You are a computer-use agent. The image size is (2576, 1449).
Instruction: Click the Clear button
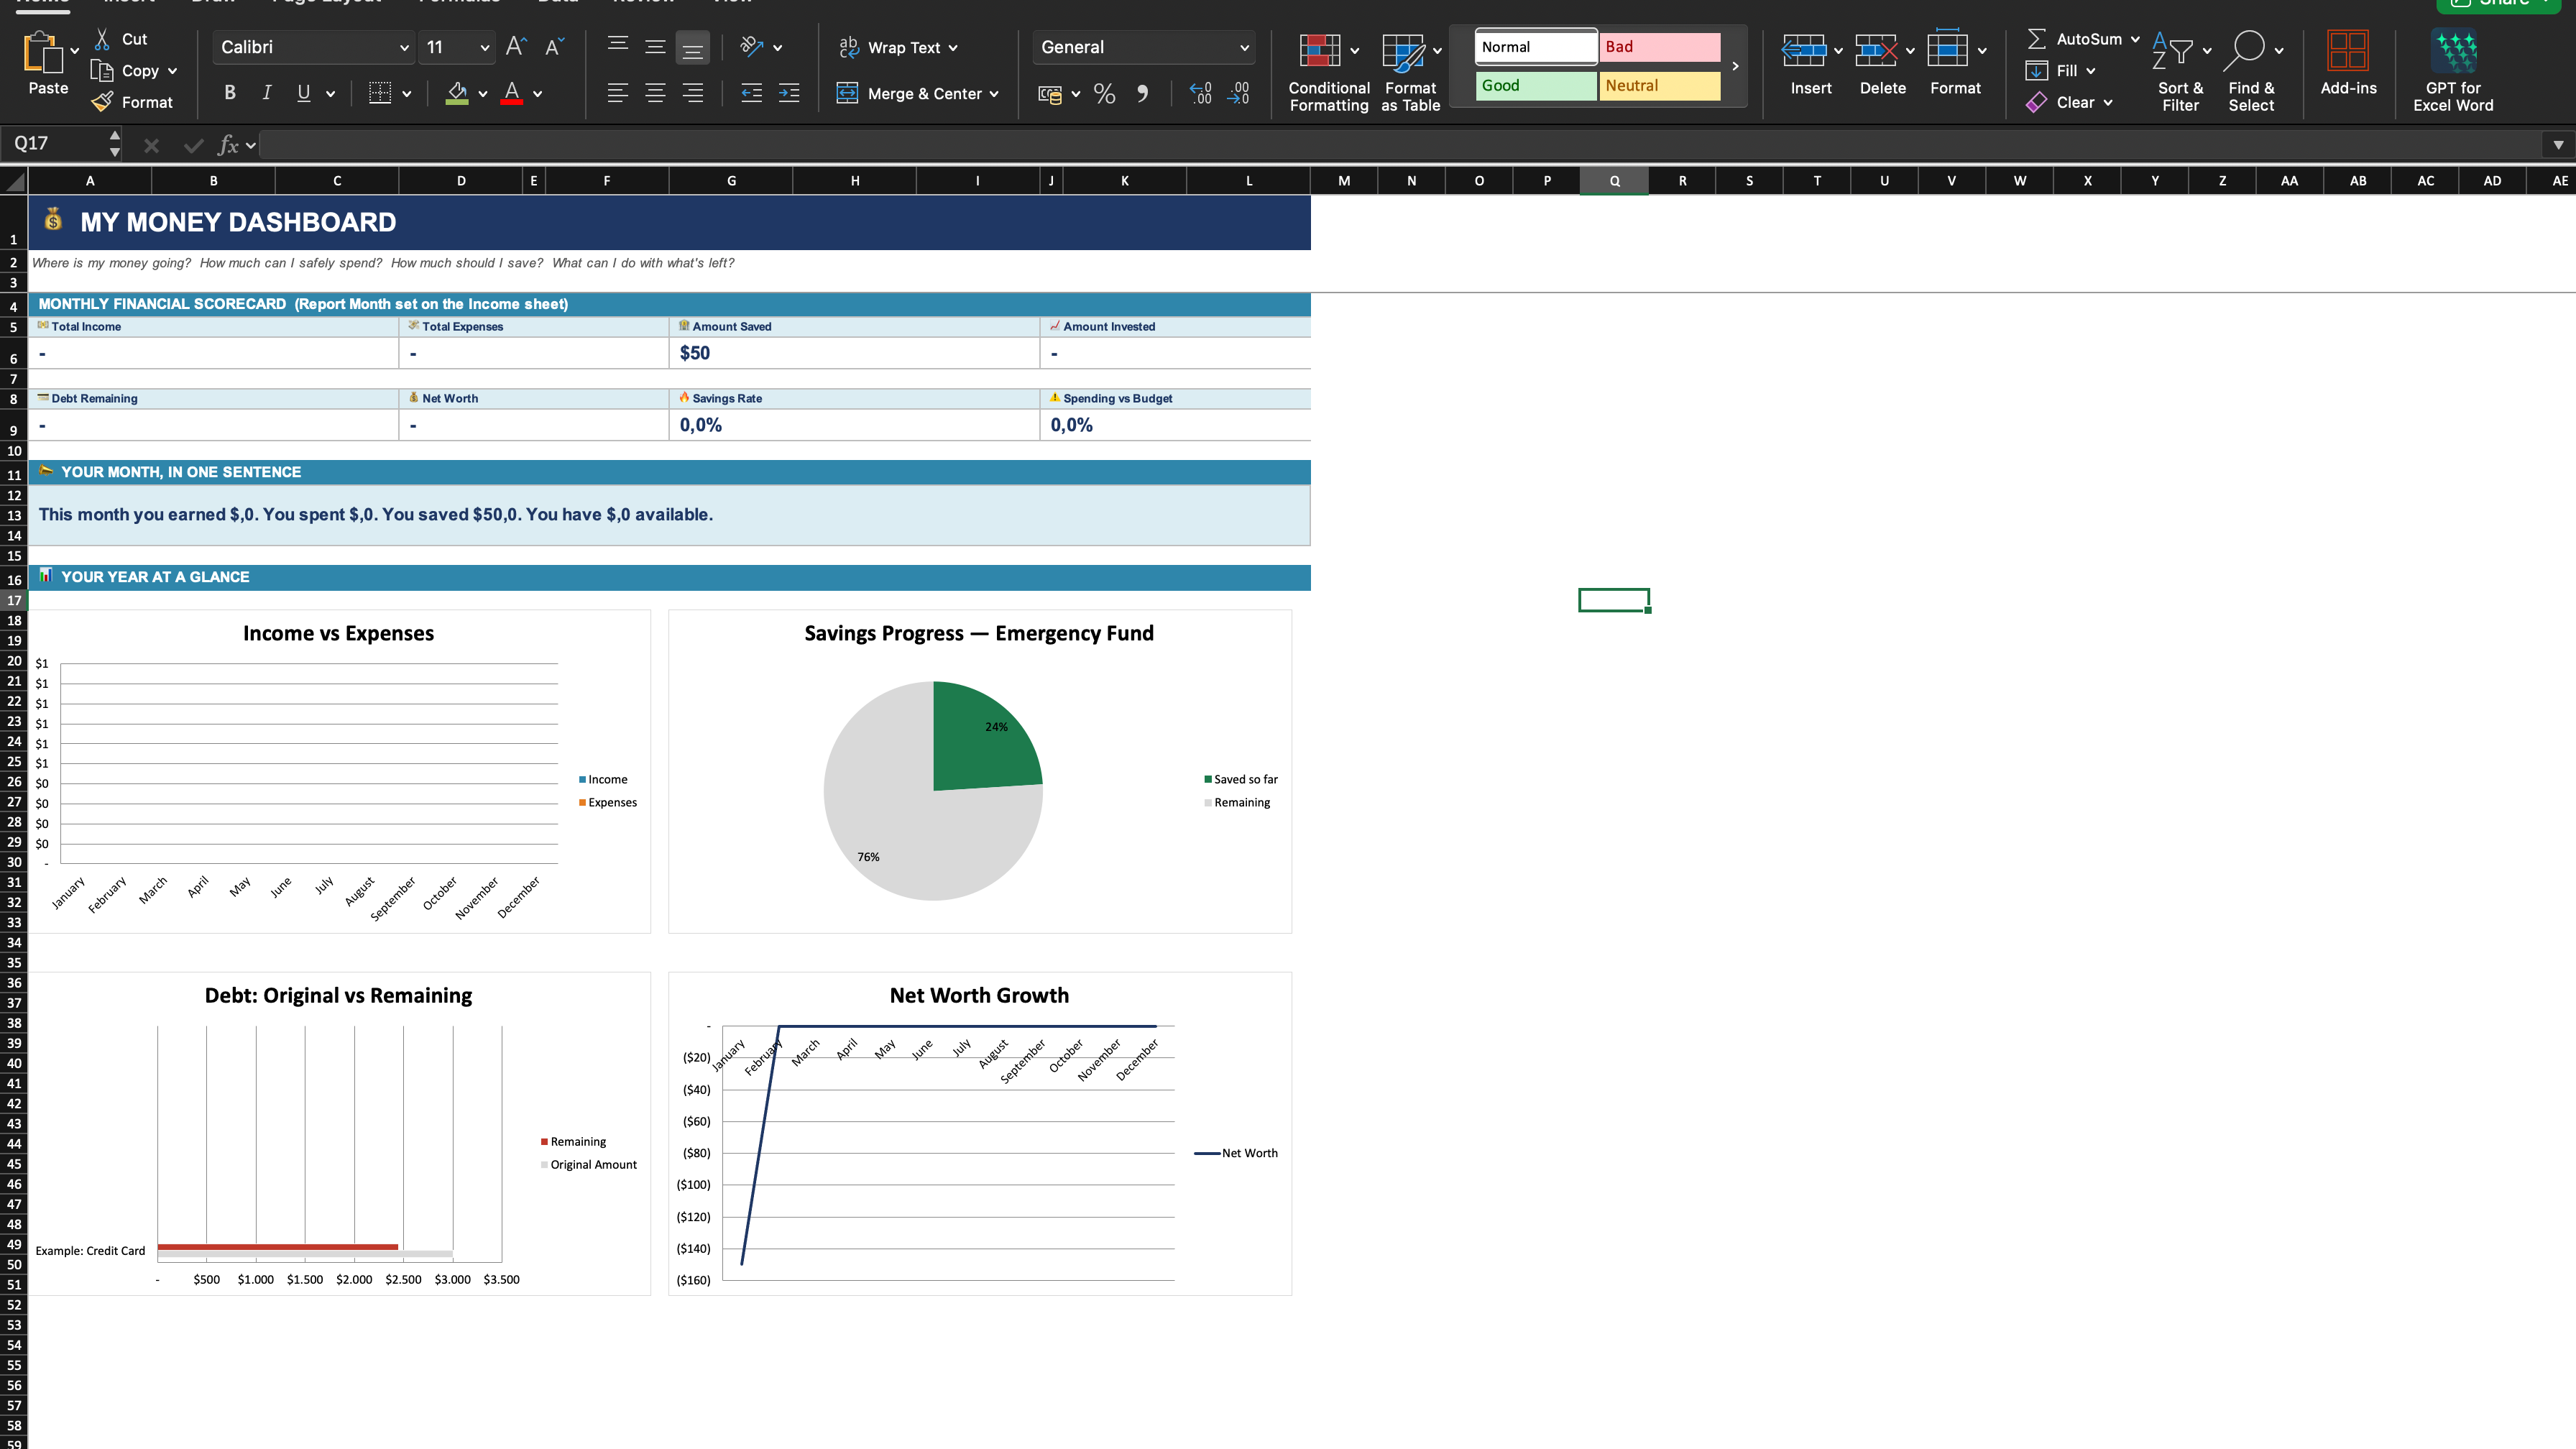[2069, 102]
